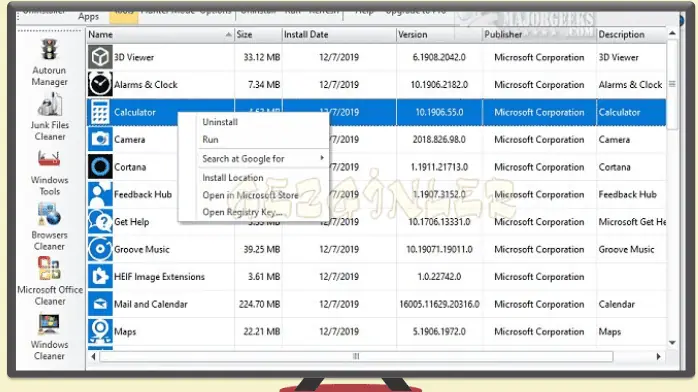This screenshot has width=698, height=392.
Task: Expand the Search at Google for submenu
Action: [263, 158]
